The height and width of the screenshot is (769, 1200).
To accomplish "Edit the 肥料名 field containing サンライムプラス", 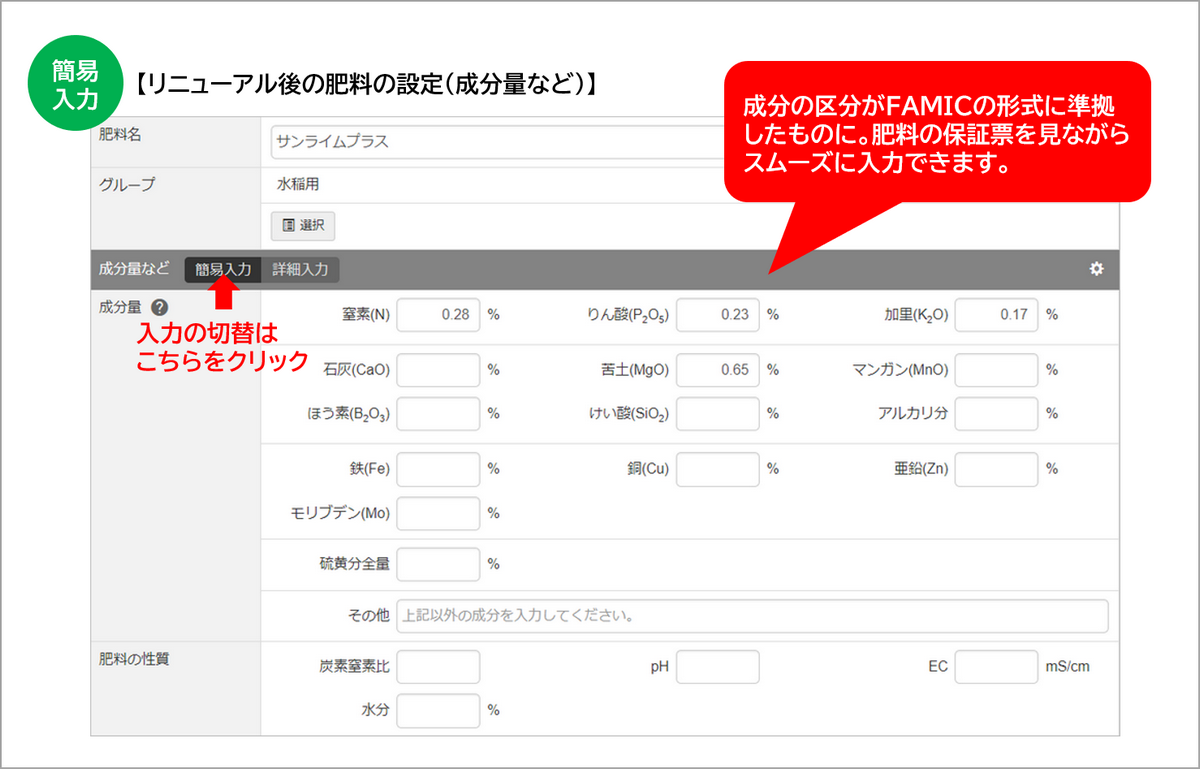I will [497, 141].
